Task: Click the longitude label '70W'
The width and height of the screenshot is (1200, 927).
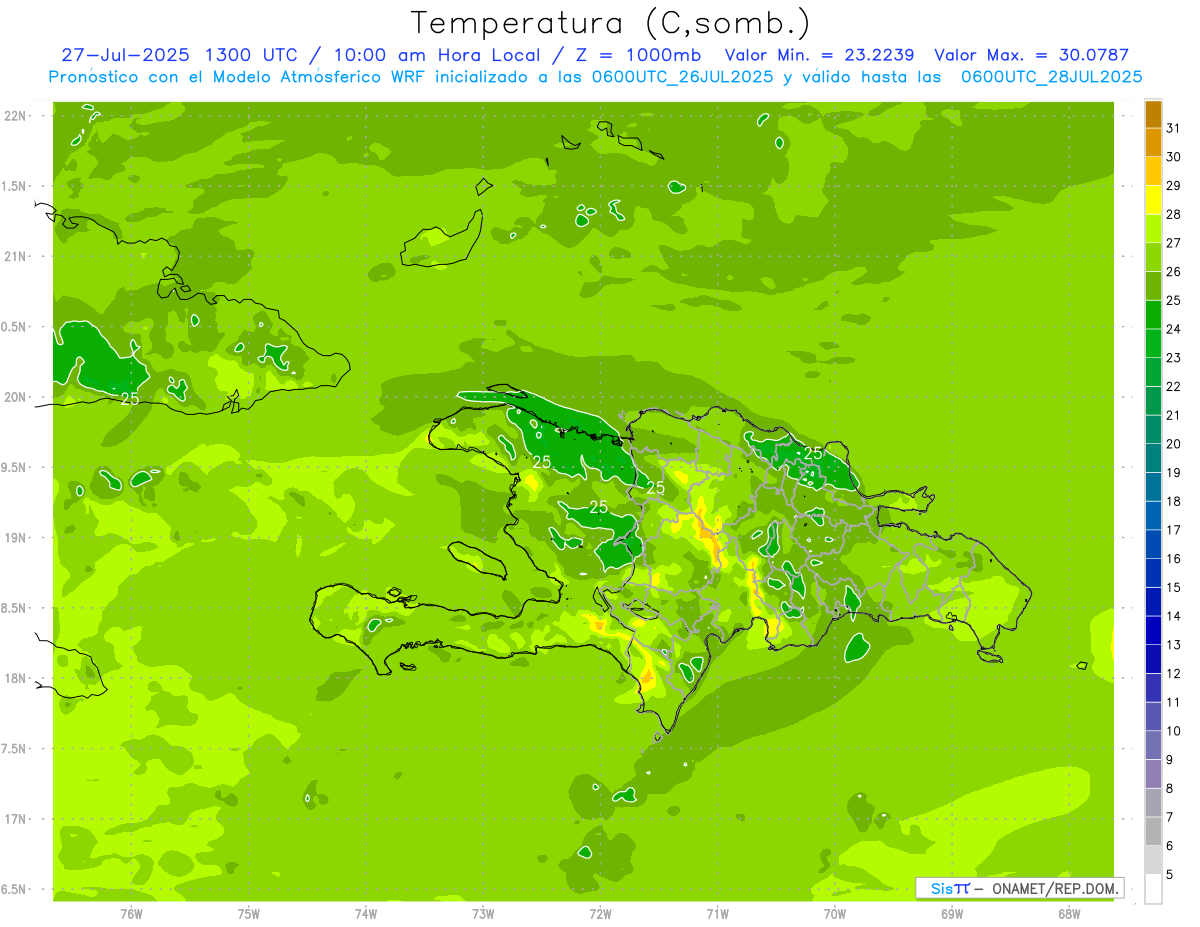Action: pos(835,913)
